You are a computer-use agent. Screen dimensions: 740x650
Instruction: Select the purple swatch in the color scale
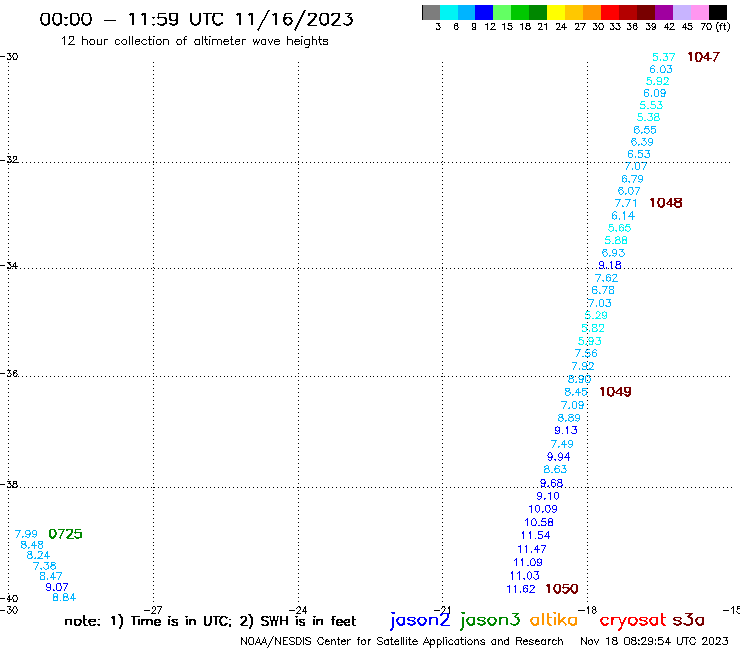pos(663,12)
